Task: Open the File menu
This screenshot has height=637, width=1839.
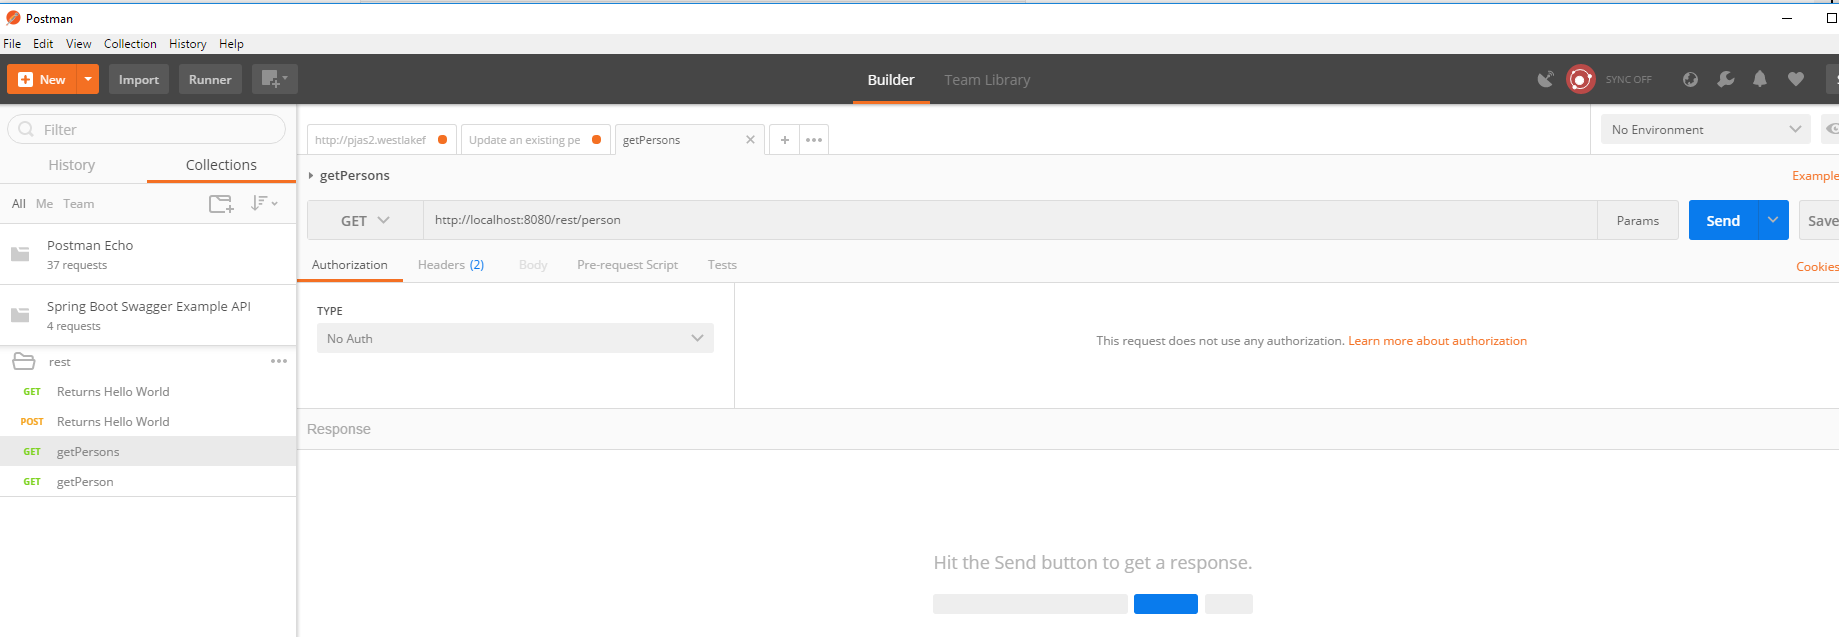Action: tap(12, 44)
